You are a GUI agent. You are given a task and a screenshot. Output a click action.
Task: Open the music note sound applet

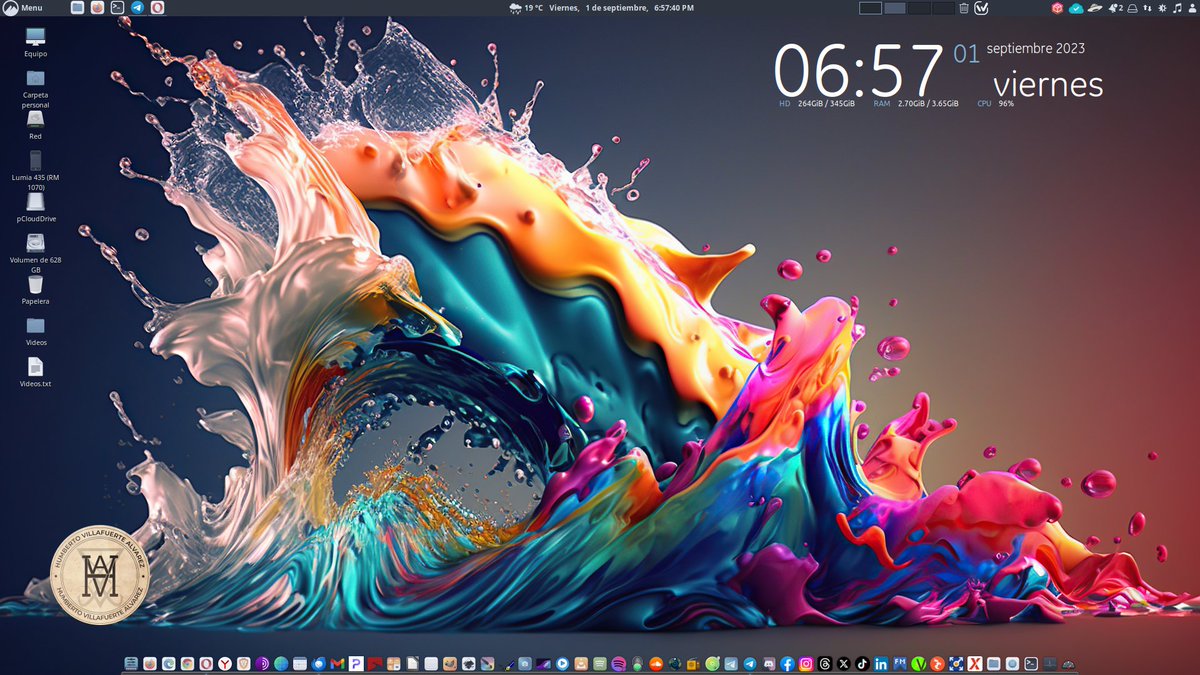1178,7
